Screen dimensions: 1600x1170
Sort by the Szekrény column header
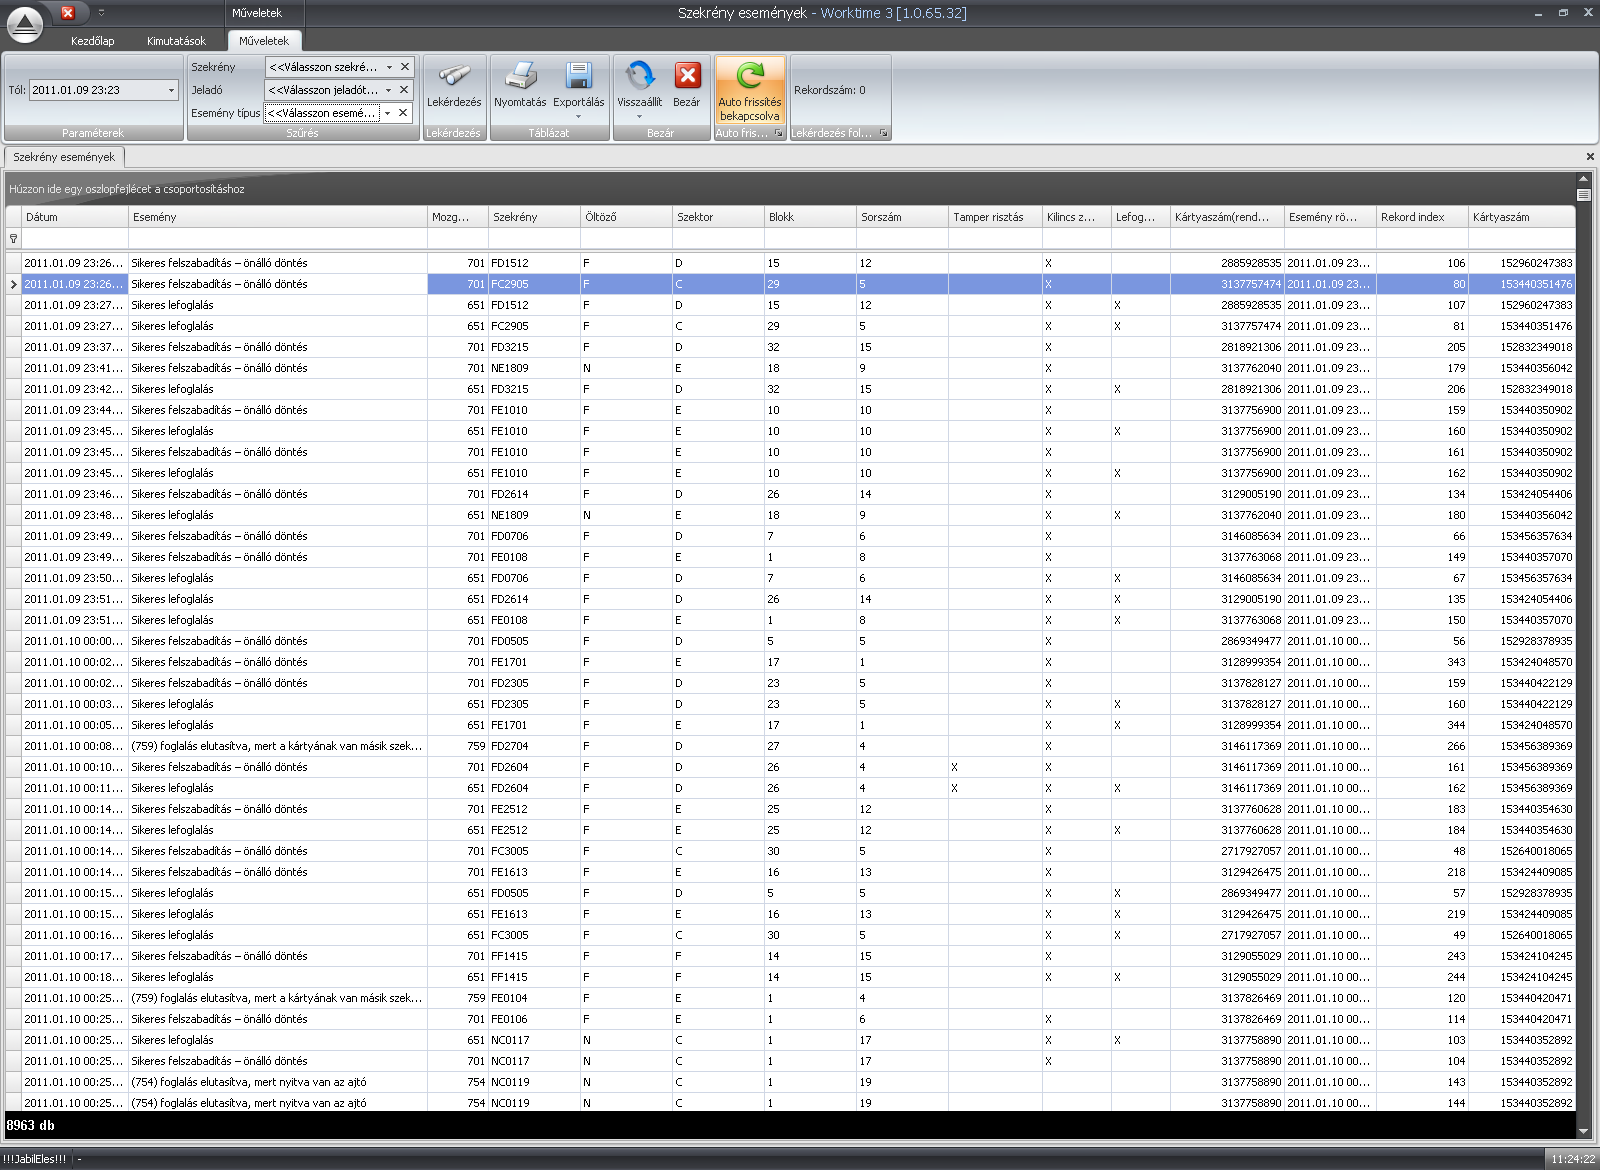(x=534, y=217)
